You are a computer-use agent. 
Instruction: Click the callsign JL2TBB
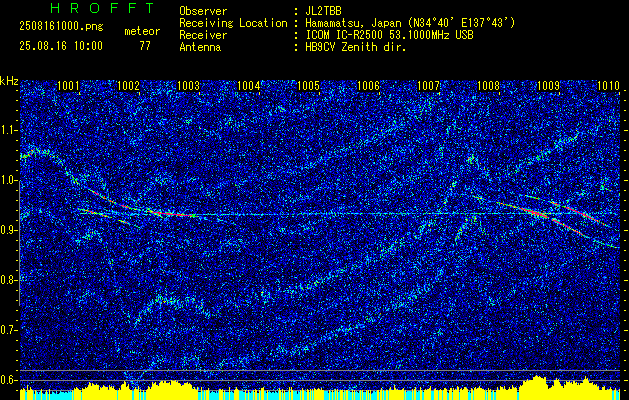(x=323, y=11)
